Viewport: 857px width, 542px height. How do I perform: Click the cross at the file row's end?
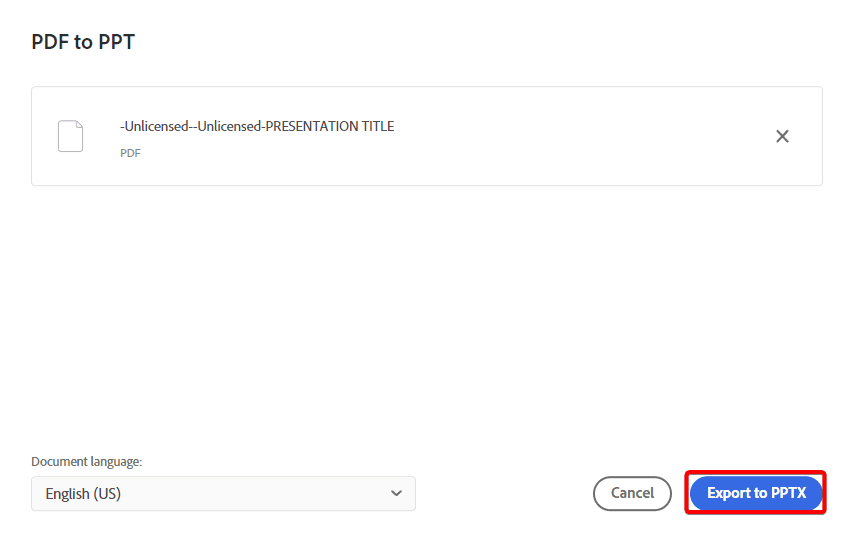(782, 136)
